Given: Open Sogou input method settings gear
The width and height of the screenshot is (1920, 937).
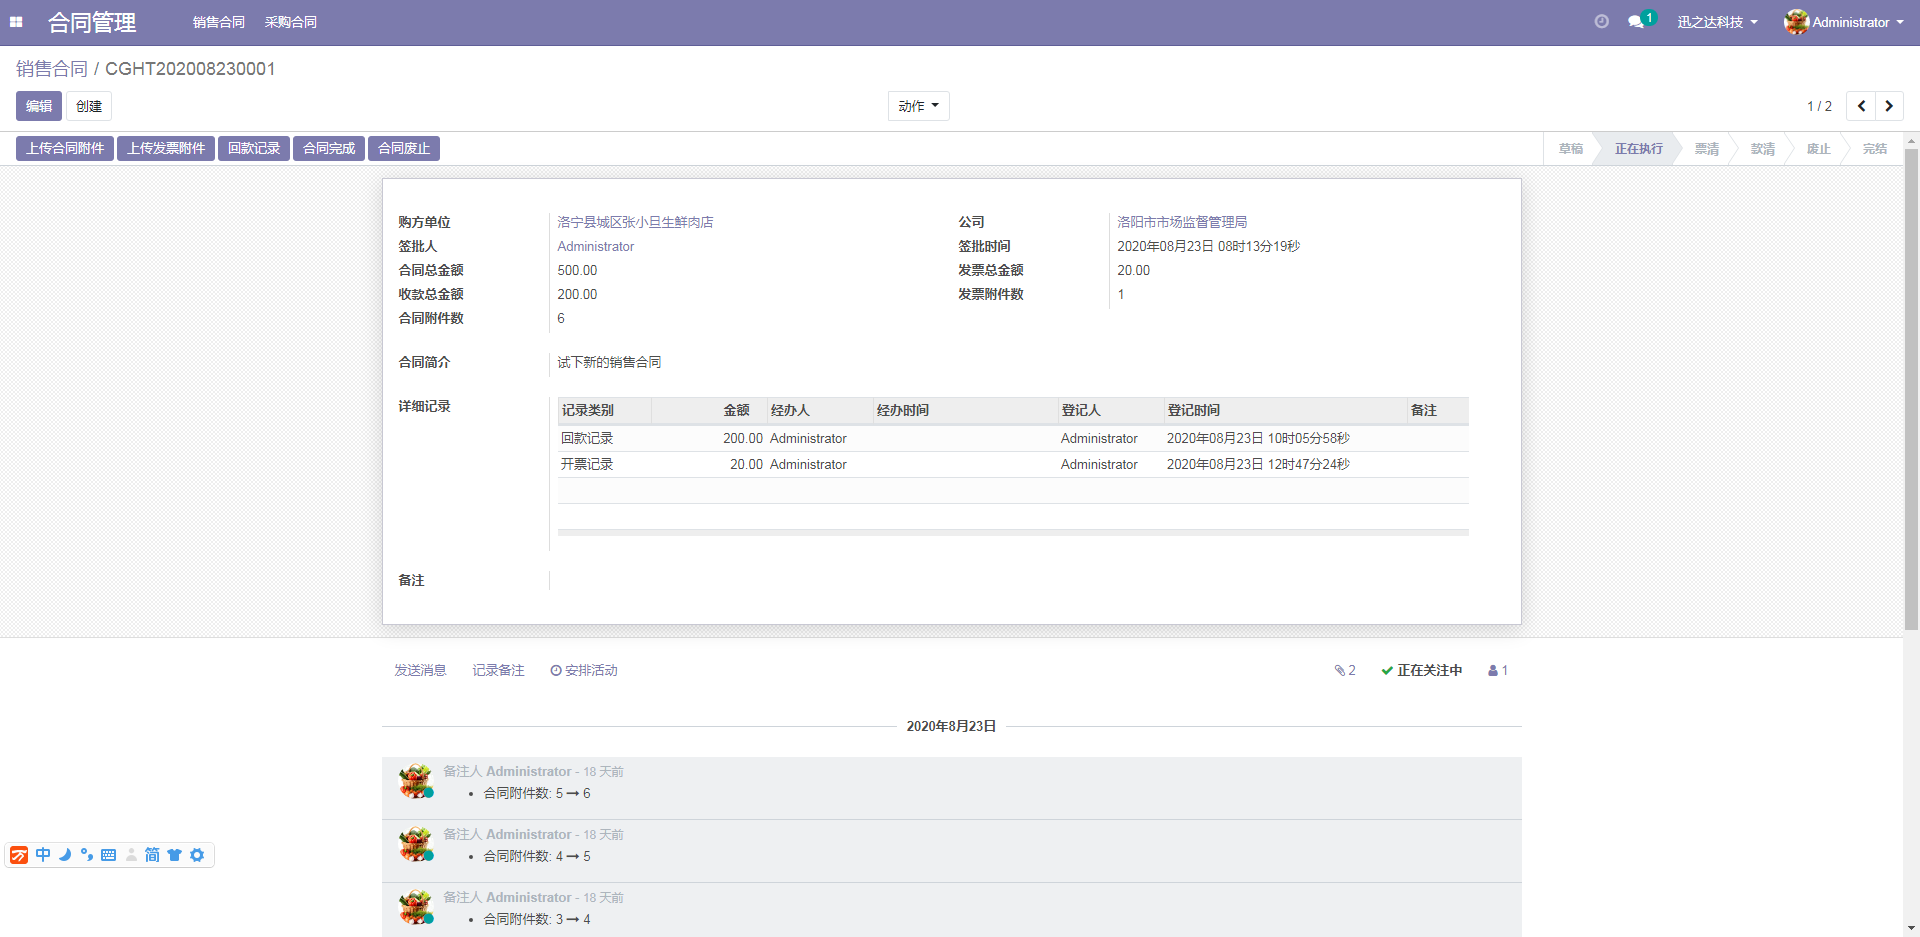Looking at the screenshot, I should tap(197, 855).
